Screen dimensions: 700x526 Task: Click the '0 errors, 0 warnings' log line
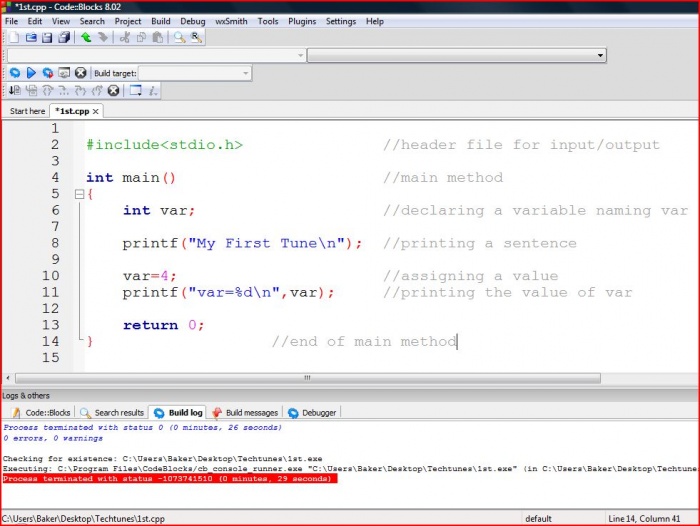tap(53, 438)
